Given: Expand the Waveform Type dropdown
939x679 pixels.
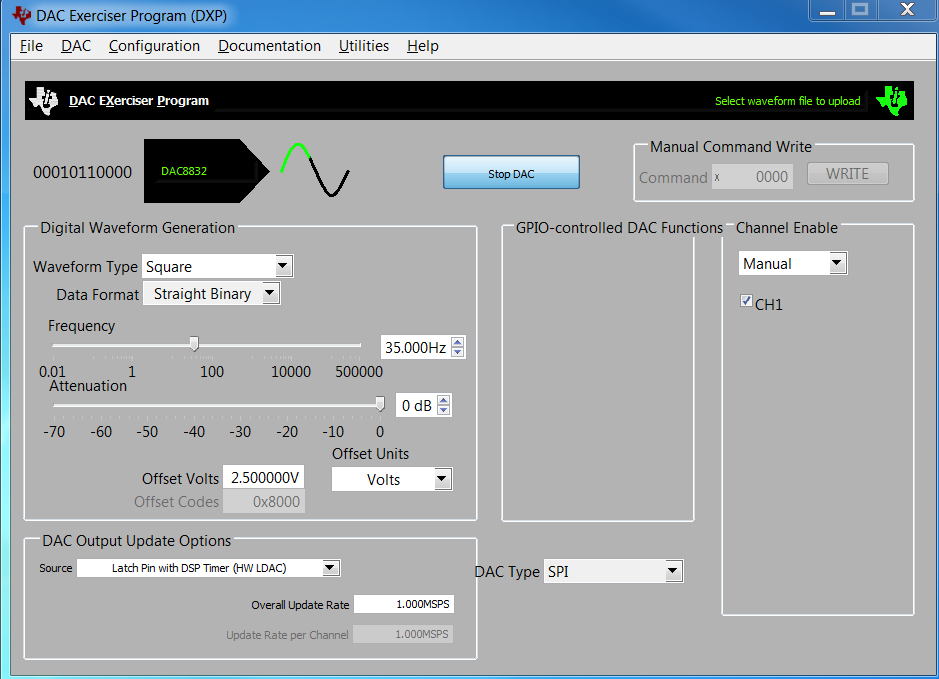Looking at the screenshot, I should point(283,266).
